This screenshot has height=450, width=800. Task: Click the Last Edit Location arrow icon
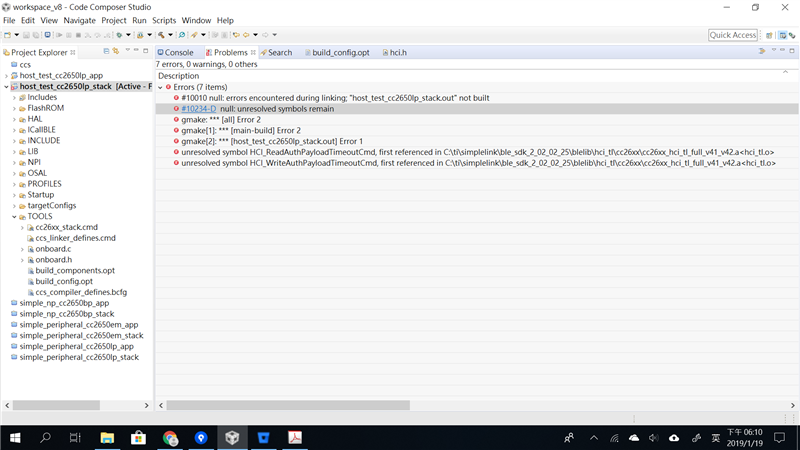pyautogui.click(x=236, y=35)
